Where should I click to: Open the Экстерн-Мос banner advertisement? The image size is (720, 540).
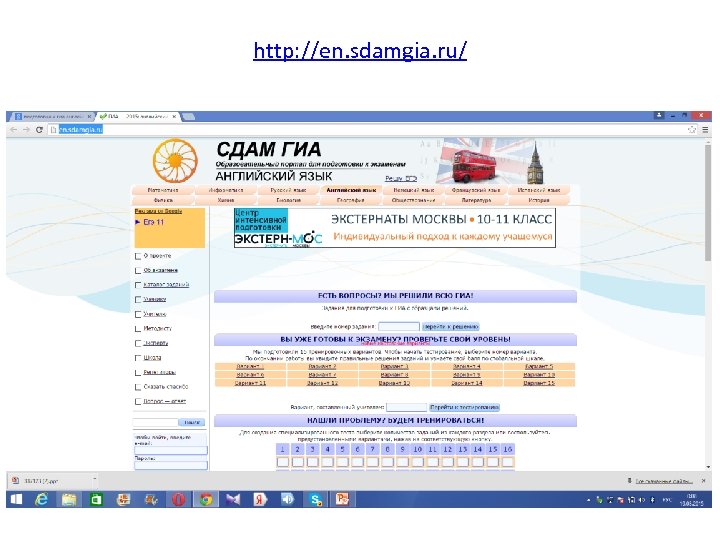pyautogui.click(x=395, y=228)
